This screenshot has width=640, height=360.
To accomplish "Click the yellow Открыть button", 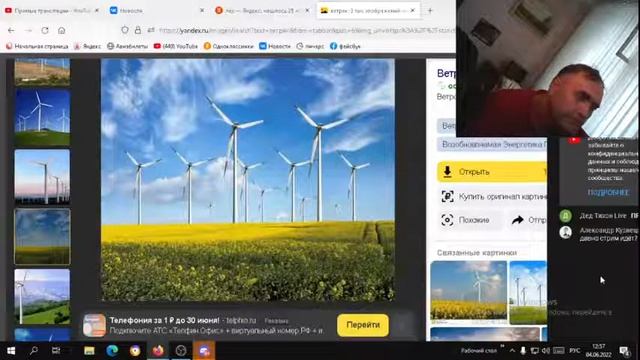I will 492,172.
